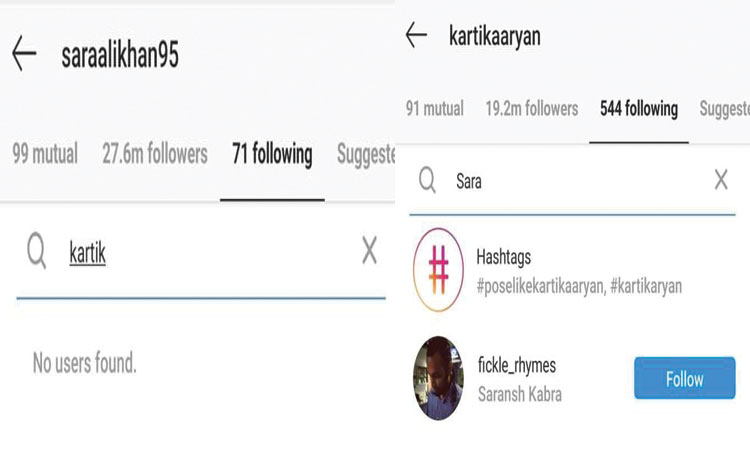Open fickle_rhymes profile picture
750x450 pixels.
coord(438,378)
